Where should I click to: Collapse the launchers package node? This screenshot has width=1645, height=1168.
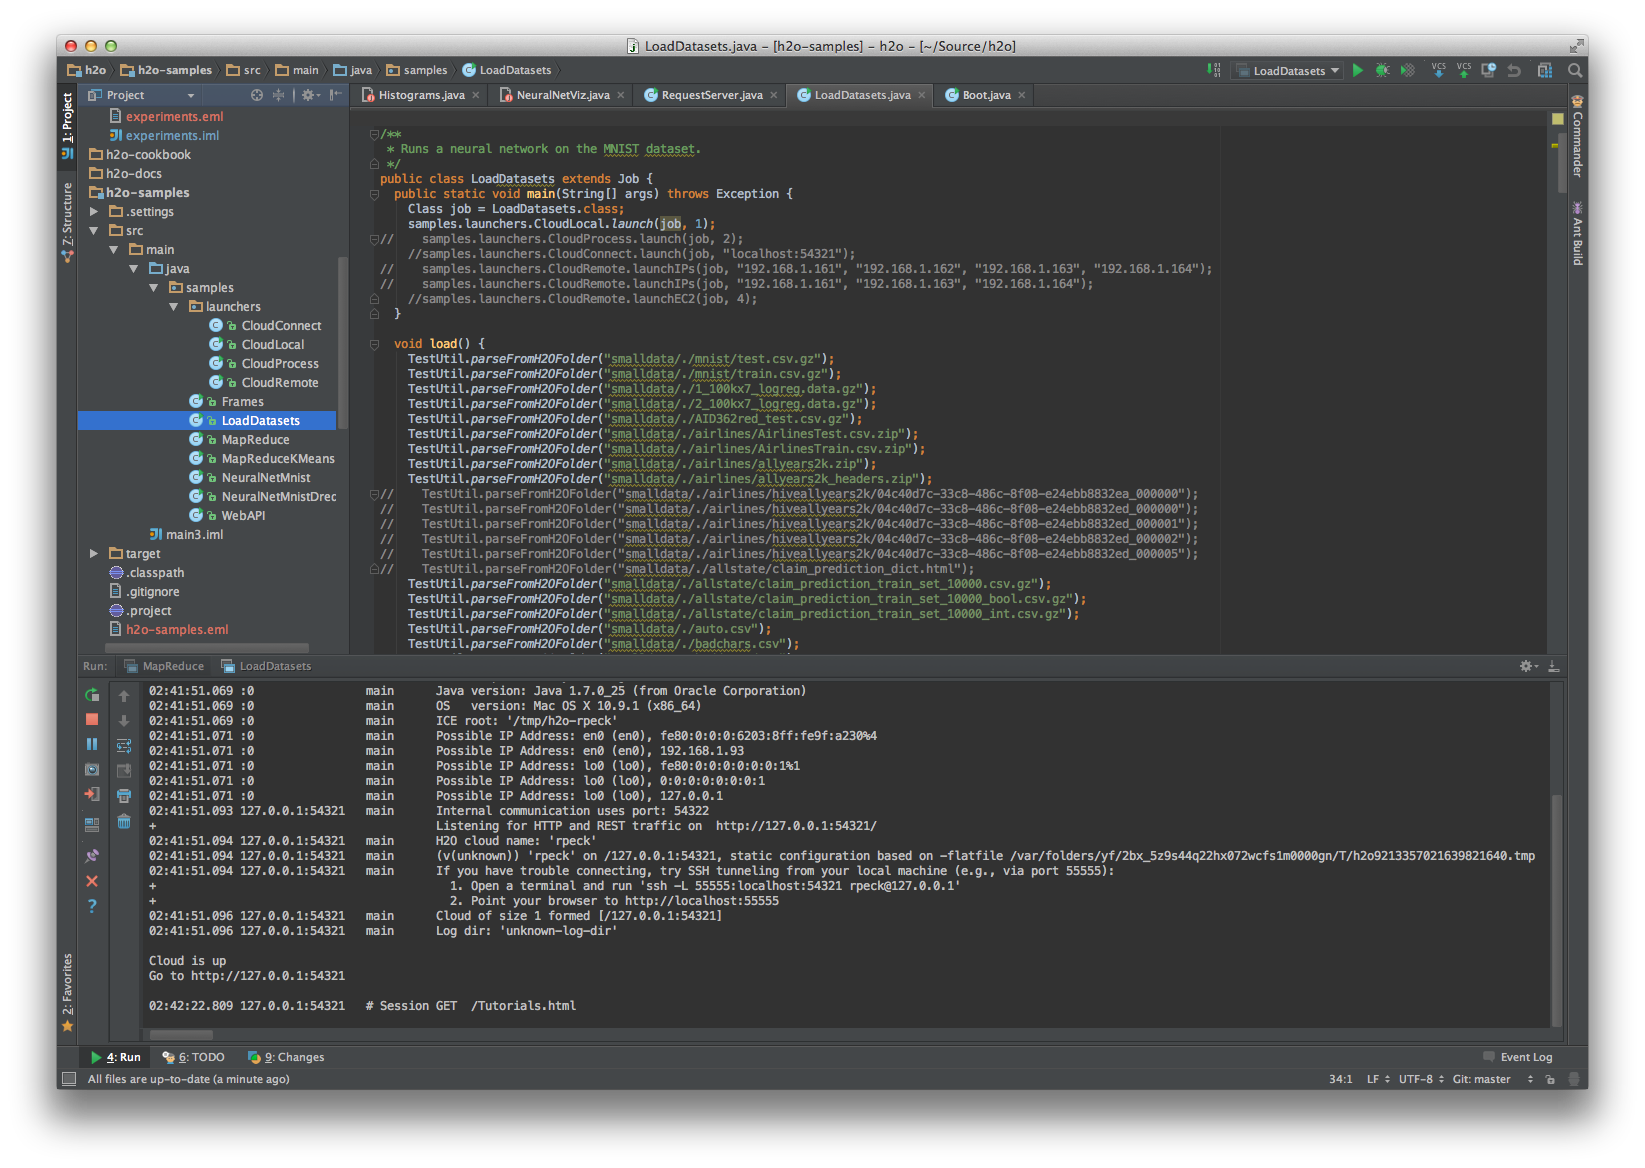coord(174,307)
